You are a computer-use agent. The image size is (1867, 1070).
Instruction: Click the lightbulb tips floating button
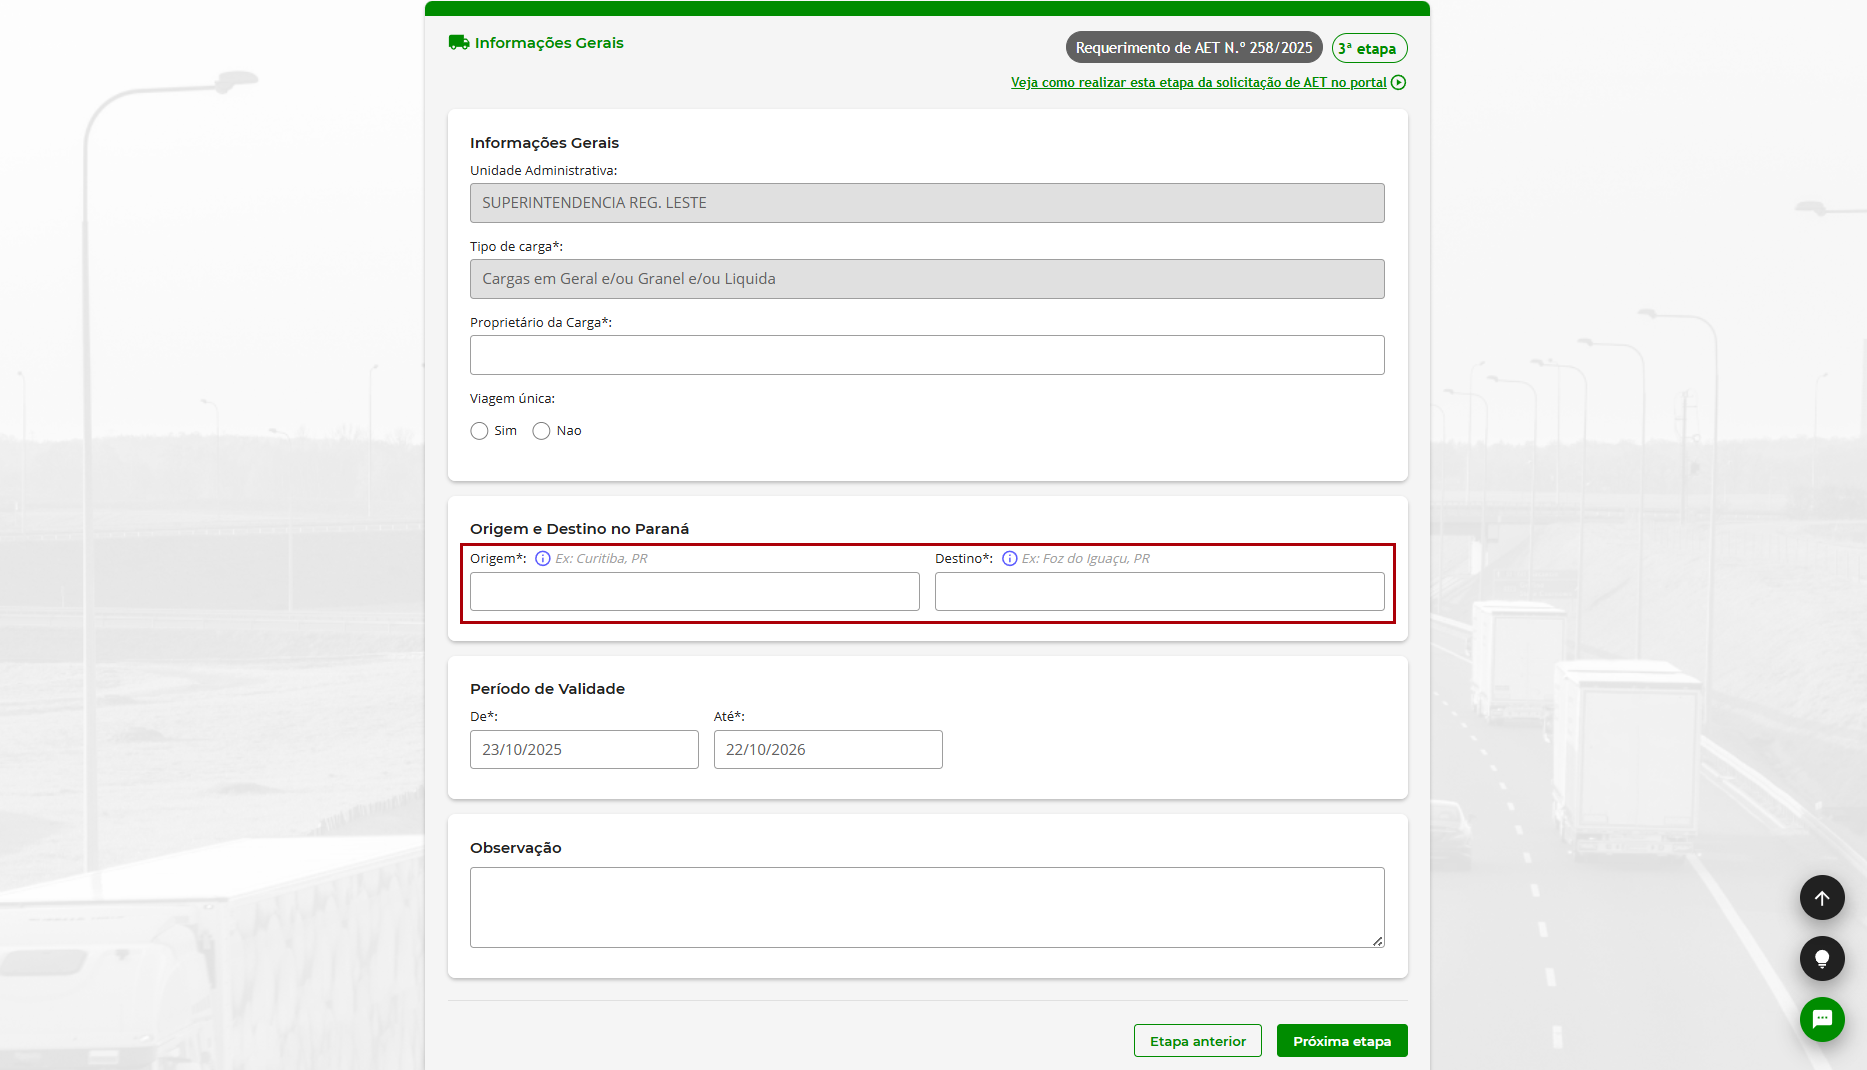[x=1822, y=959]
